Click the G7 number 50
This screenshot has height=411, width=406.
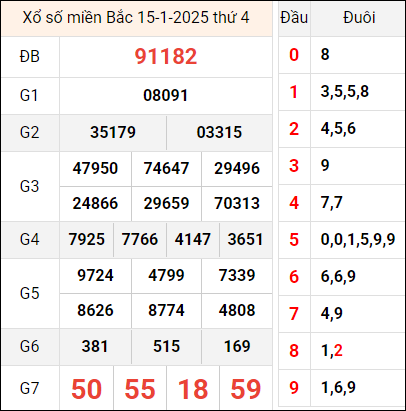click(x=86, y=389)
